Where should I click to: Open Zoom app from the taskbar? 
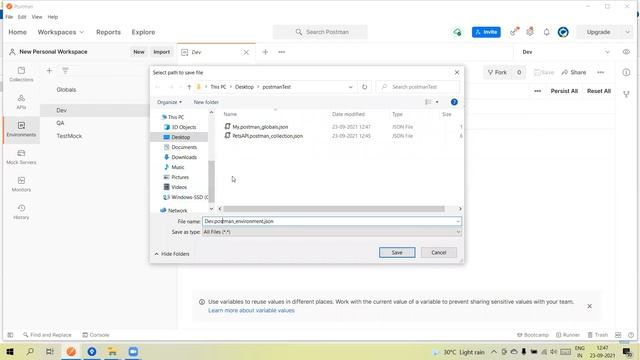coord(133,351)
